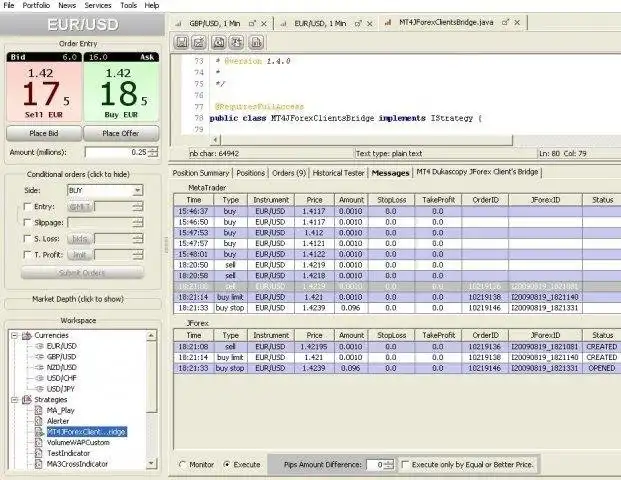The width and height of the screenshot is (621, 480).
Task: Click the Alerter strategy icon in tree
Action: click(x=38, y=421)
